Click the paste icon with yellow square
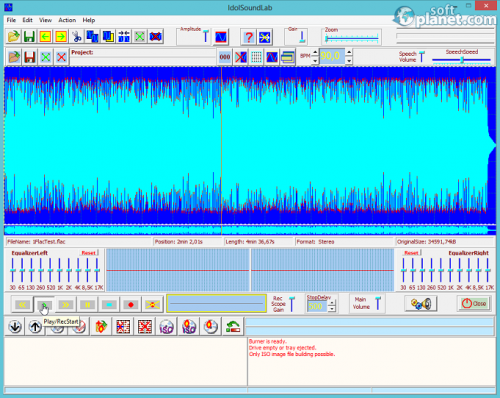The width and height of the screenshot is (500, 398). pos(108,36)
